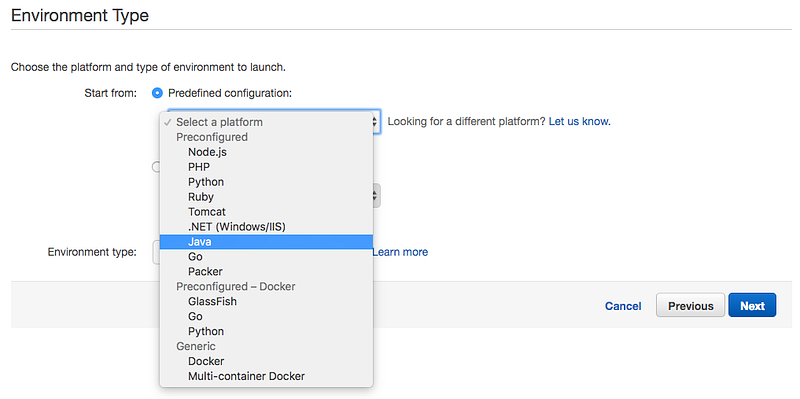Viewport: 800px width, 399px height.
Task: Select GlassFish under Preconfigured – Docker
Action: [x=266, y=302]
